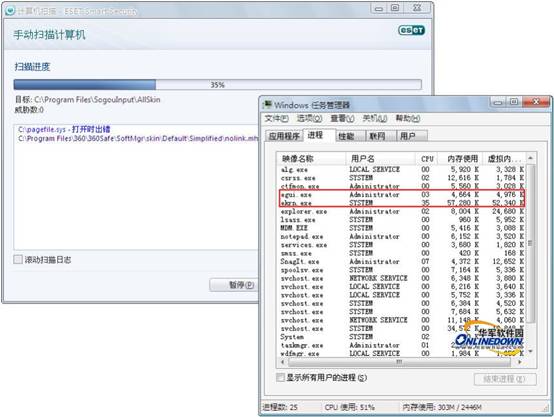Click the 结束进程 end process button
The width and height of the screenshot is (554, 417).
click(x=505, y=379)
